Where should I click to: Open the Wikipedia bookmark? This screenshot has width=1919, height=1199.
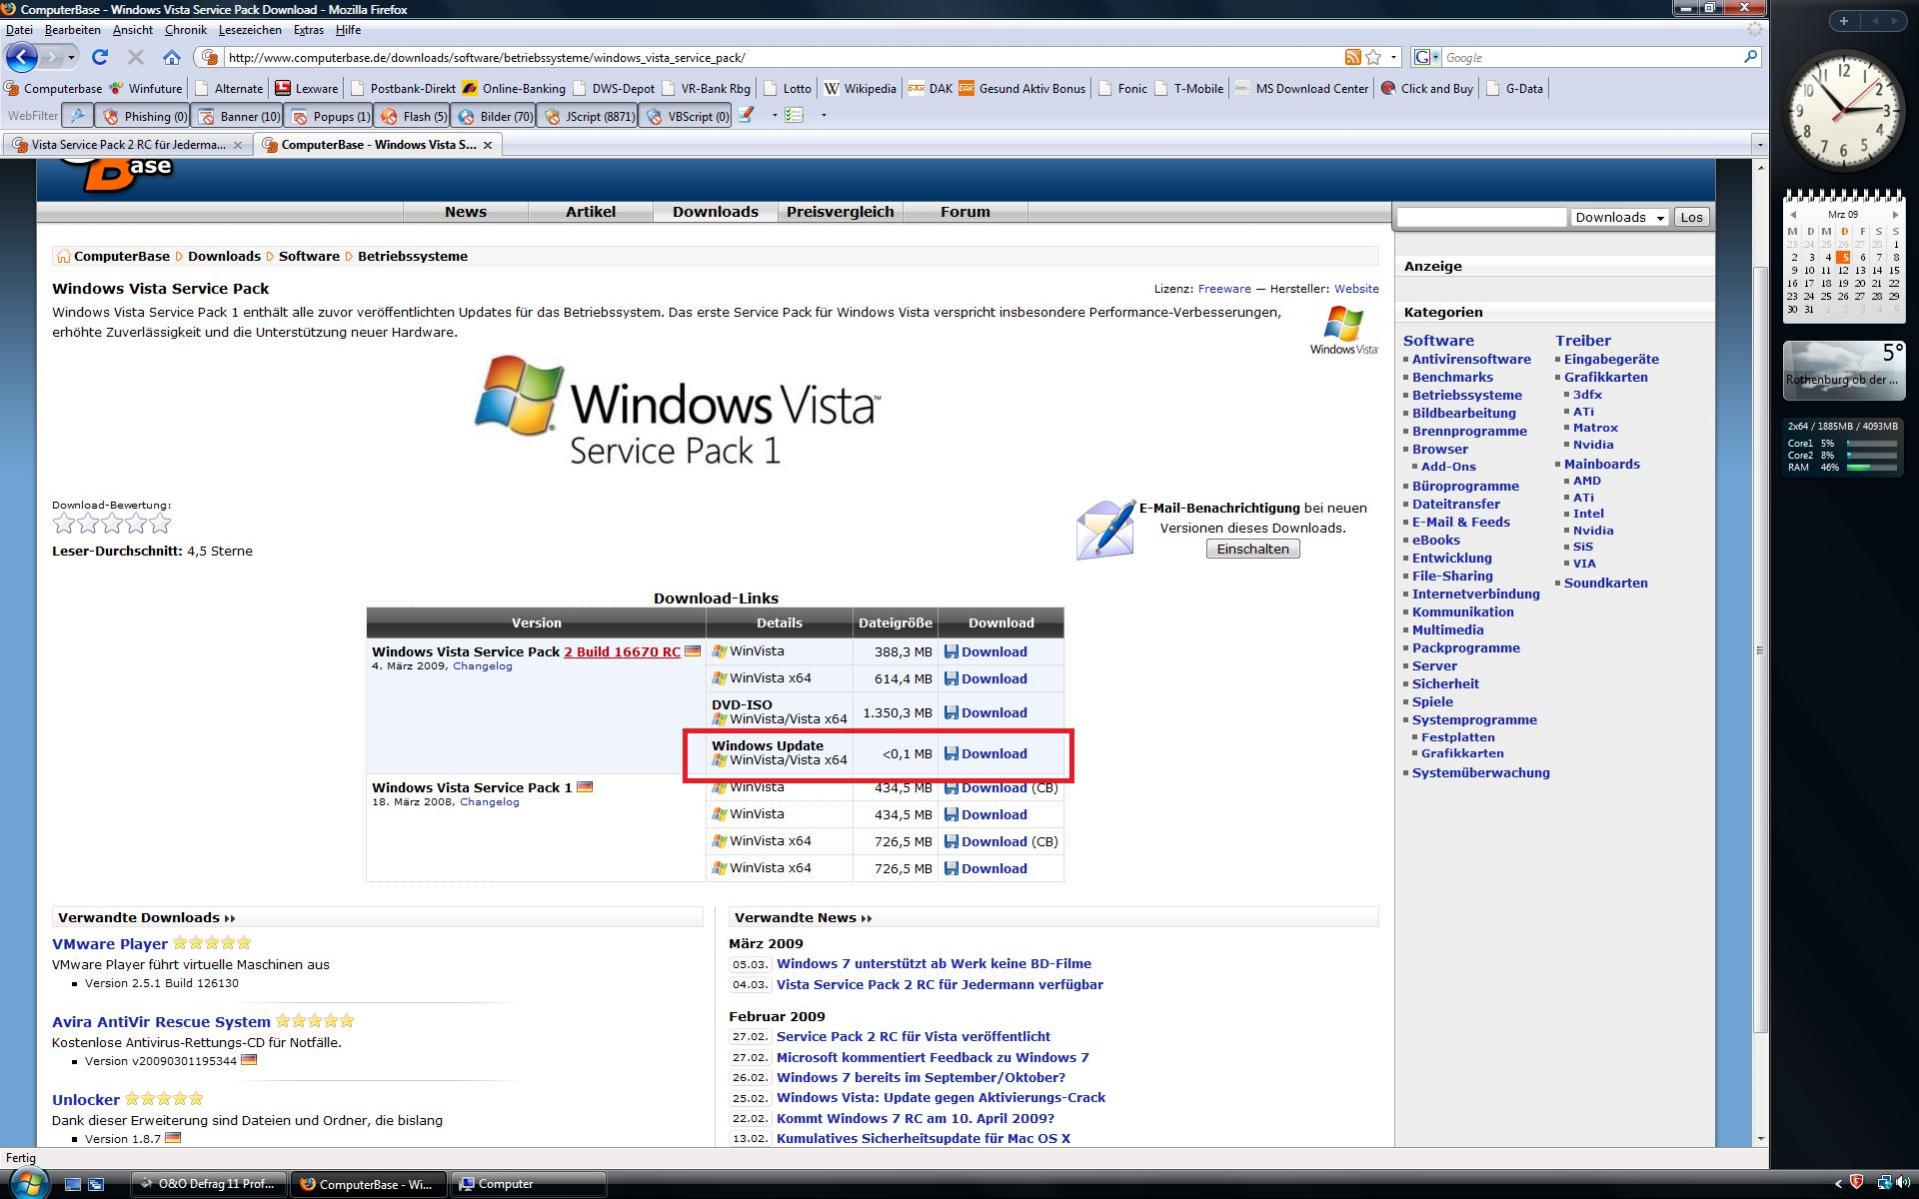860,88
